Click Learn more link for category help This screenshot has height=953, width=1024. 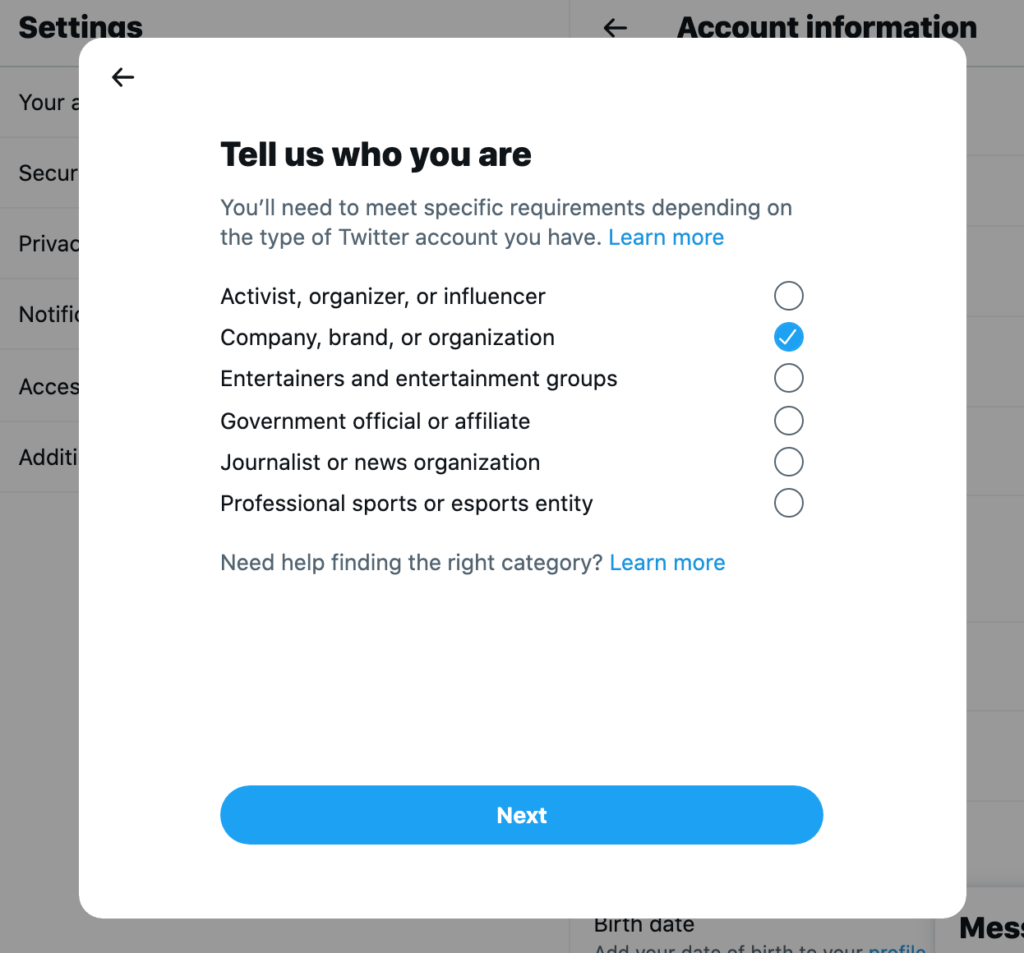tap(667, 563)
